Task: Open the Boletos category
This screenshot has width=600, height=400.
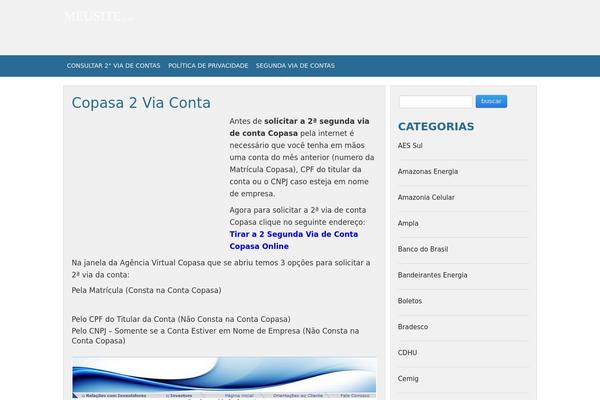Action: point(410,301)
